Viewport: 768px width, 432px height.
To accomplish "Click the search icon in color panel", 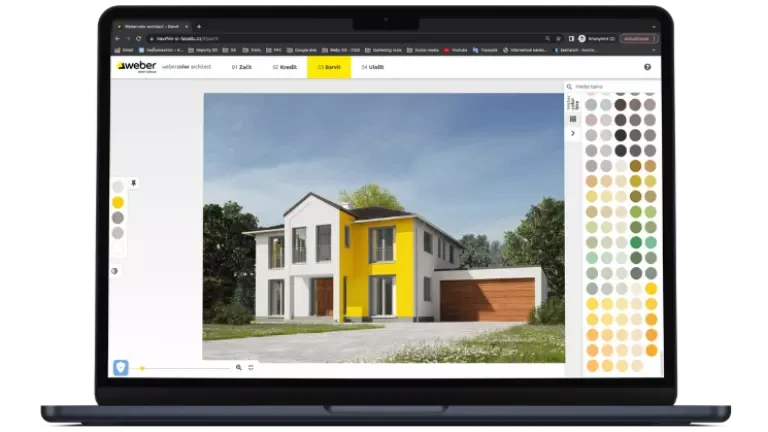I will point(570,87).
